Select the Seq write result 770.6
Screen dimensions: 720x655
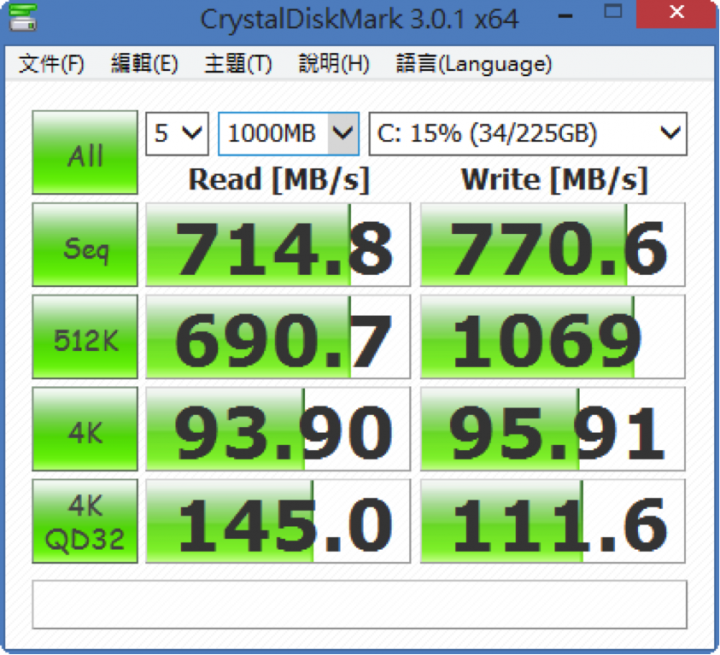click(553, 245)
